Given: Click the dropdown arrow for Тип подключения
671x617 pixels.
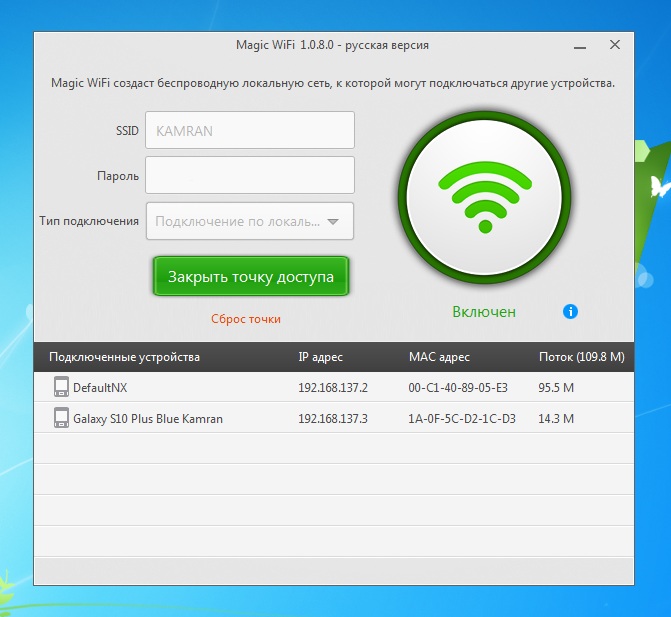Looking at the screenshot, I should (334, 222).
